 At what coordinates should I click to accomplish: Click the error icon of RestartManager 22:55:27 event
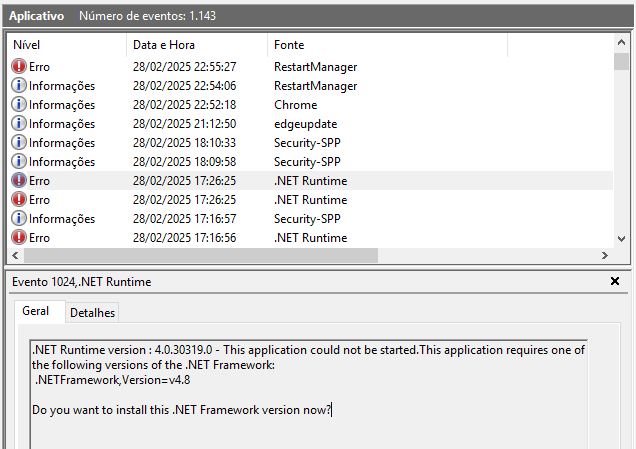(x=19, y=66)
